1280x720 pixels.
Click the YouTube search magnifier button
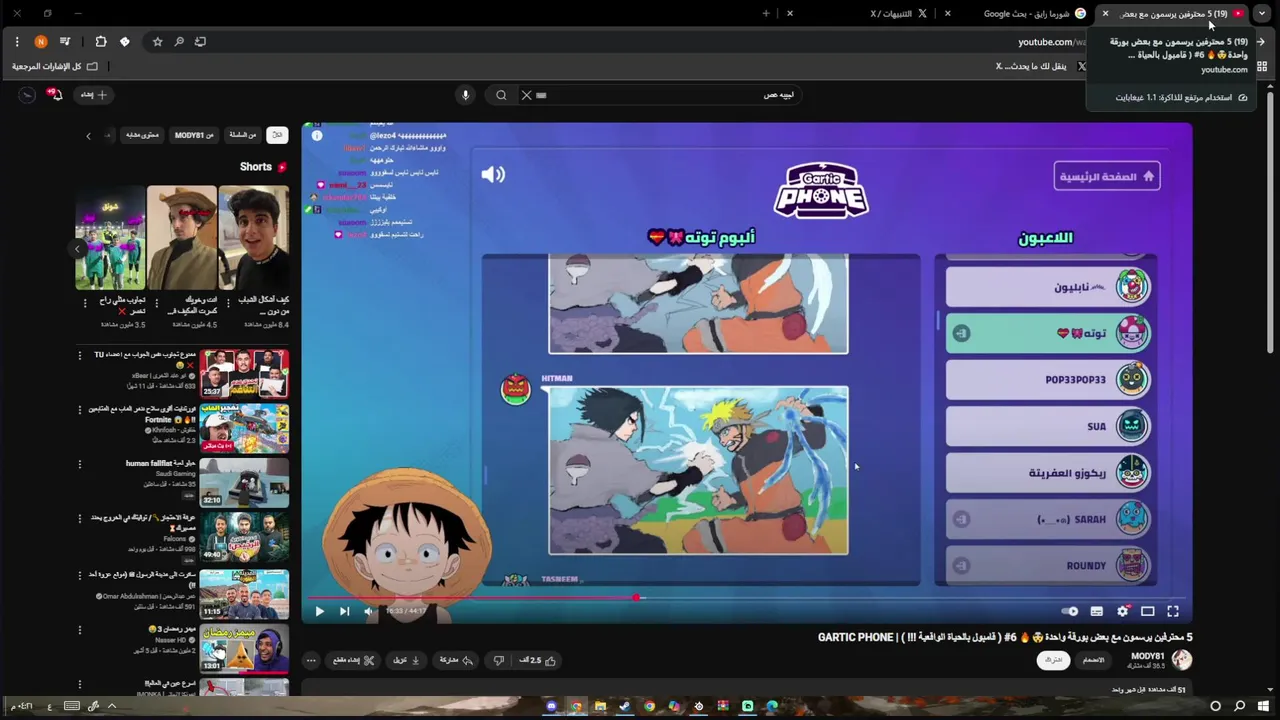pyautogui.click(x=501, y=95)
